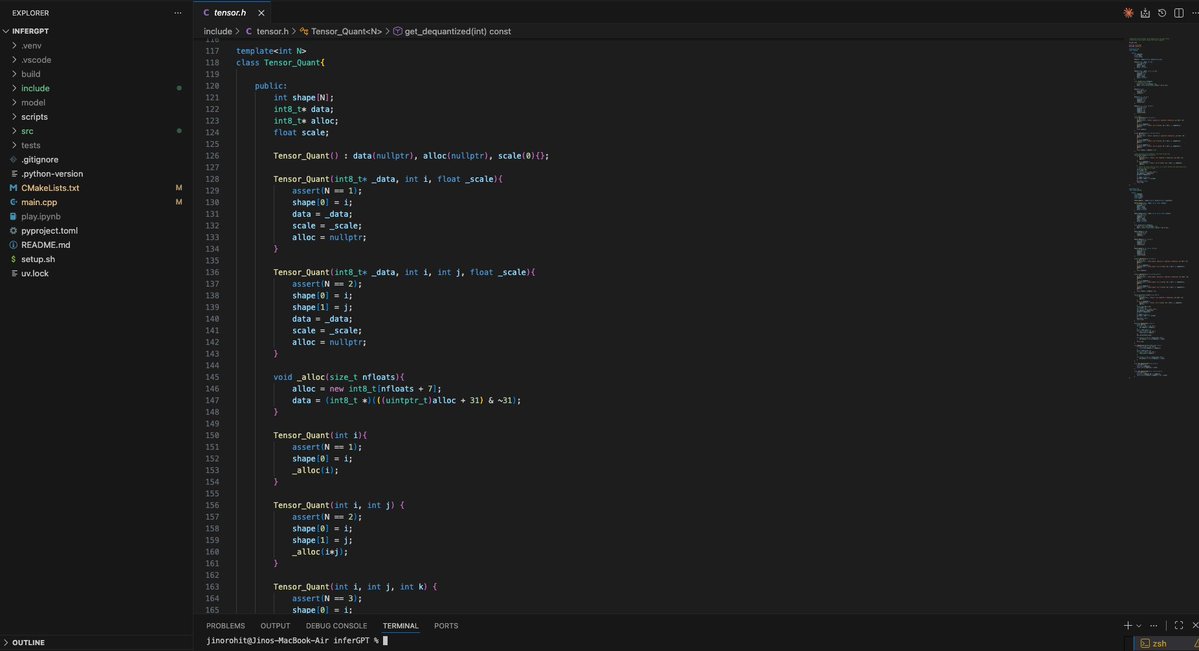The height and width of the screenshot is (651, 1199).
Task: Click the orange Claude spark icon in editor toolbar
Action: (x=1128, y=13)
